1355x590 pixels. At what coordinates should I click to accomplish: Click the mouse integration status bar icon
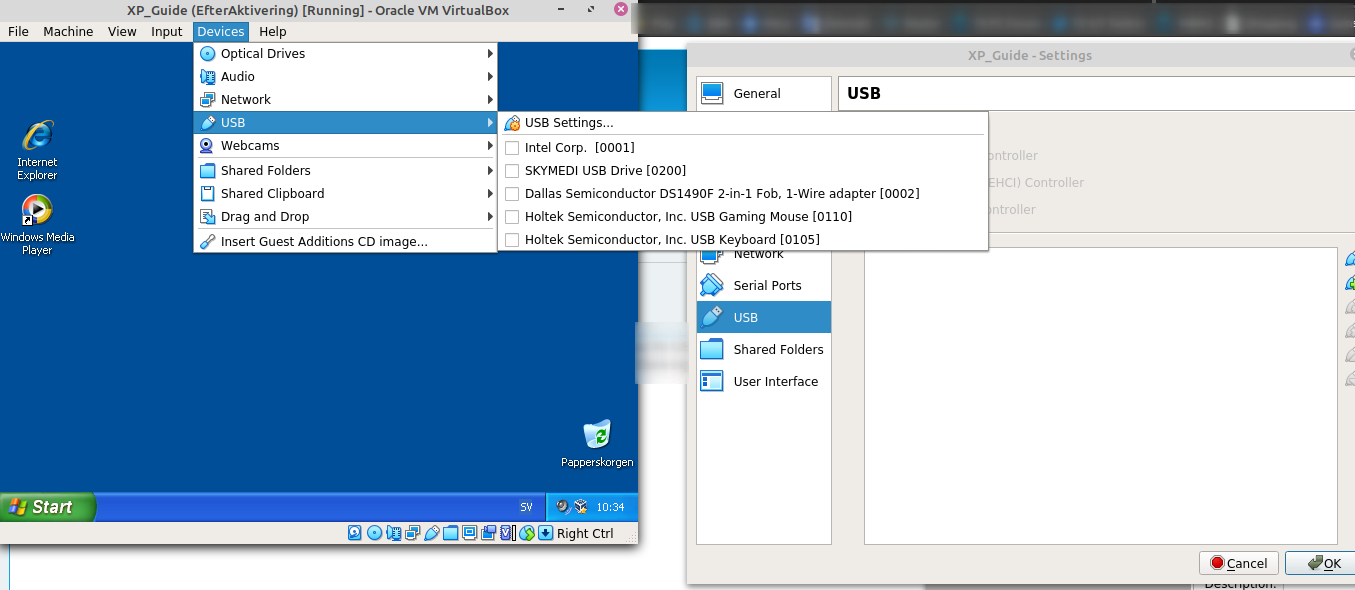[x=527, y=533]
